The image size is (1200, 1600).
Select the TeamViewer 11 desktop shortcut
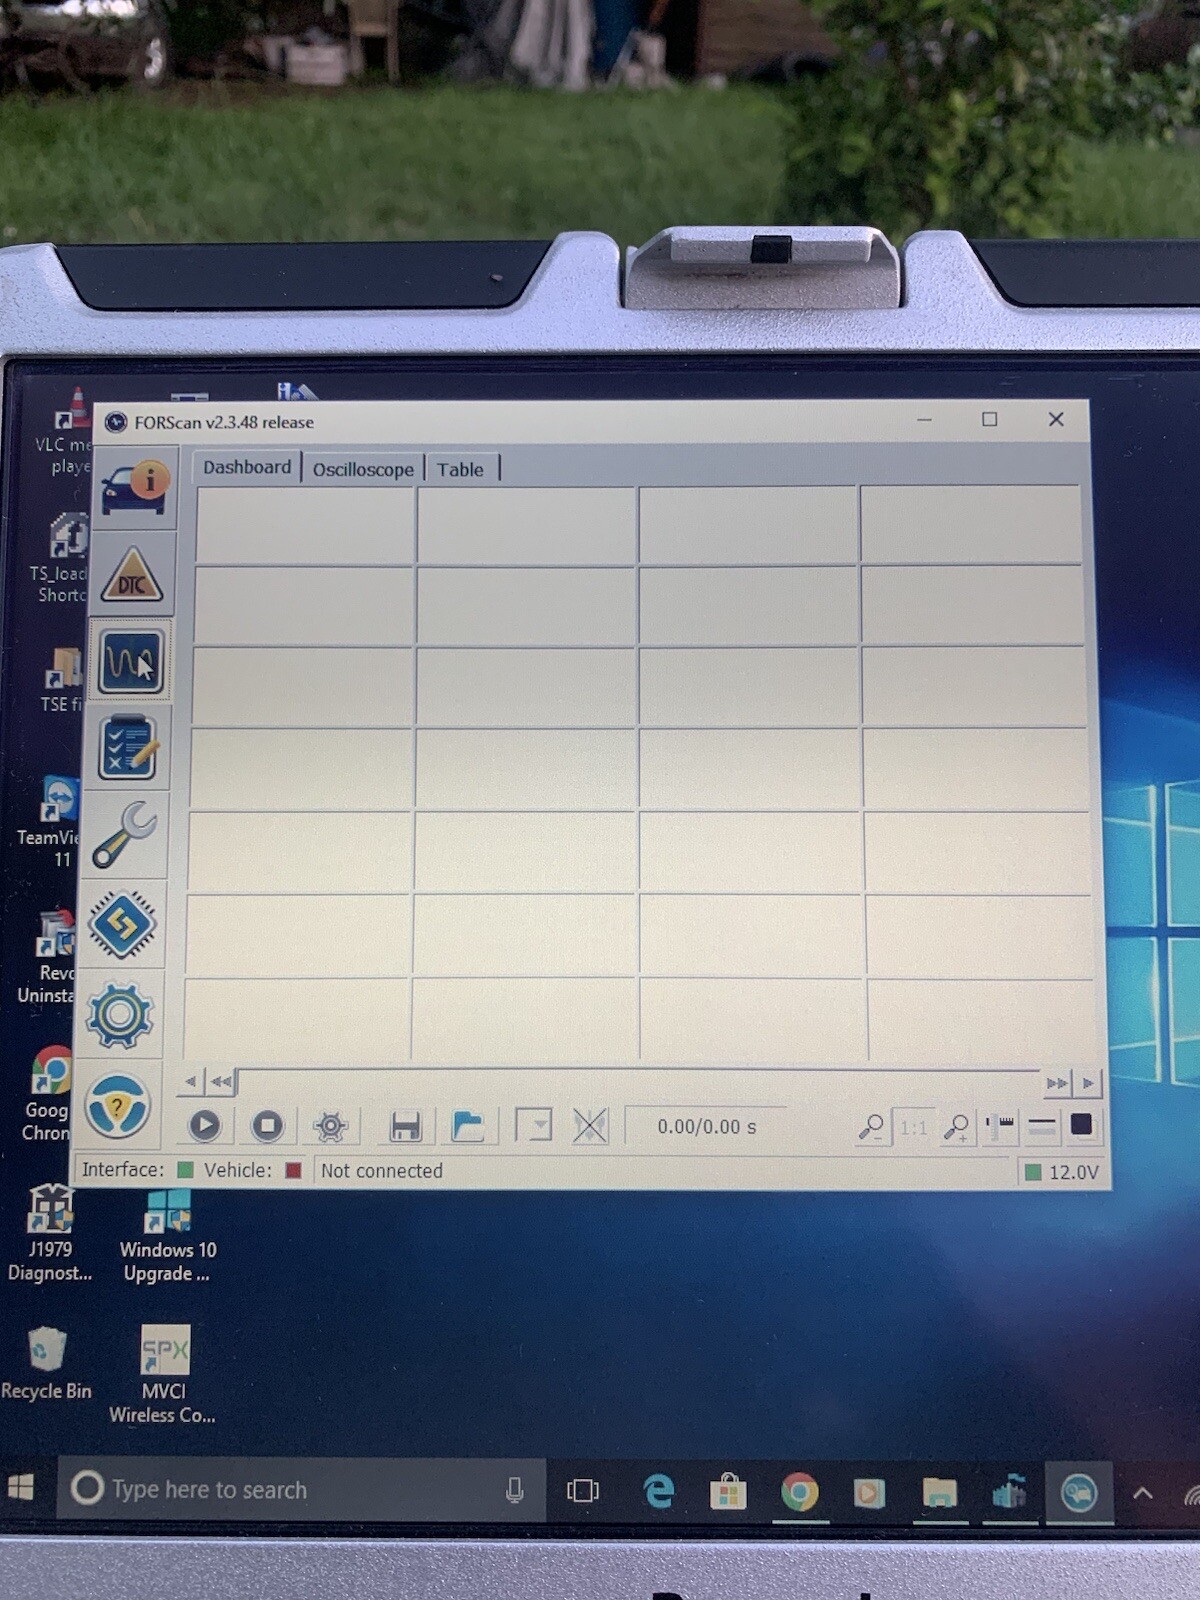50,824
